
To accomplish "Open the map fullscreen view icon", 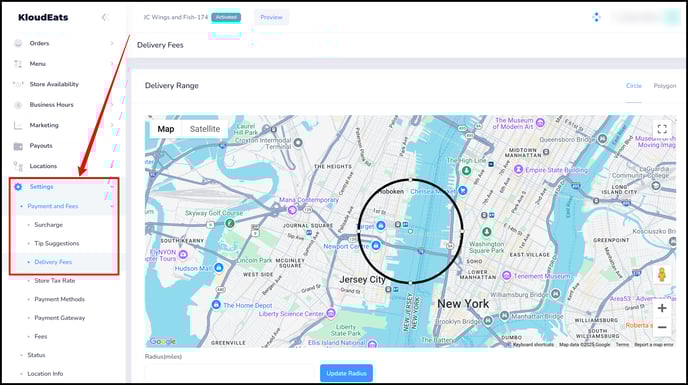I will [x=662, y=129].
